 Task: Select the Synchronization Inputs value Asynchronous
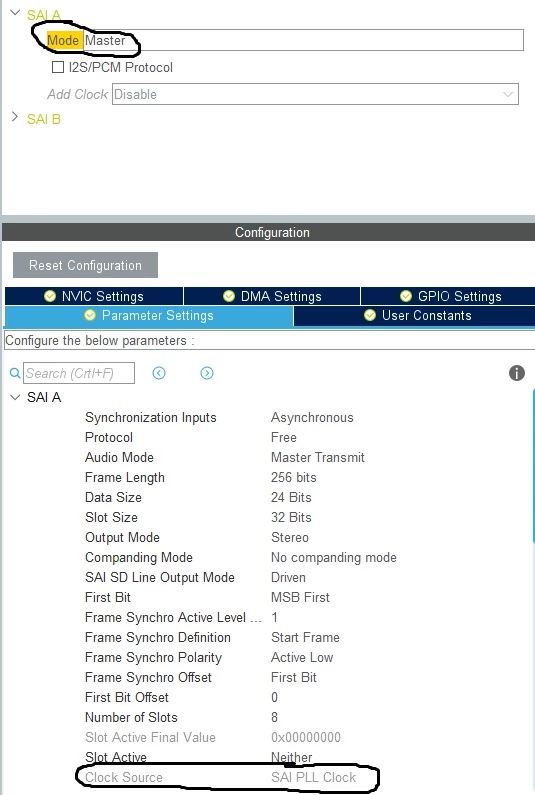312,417
